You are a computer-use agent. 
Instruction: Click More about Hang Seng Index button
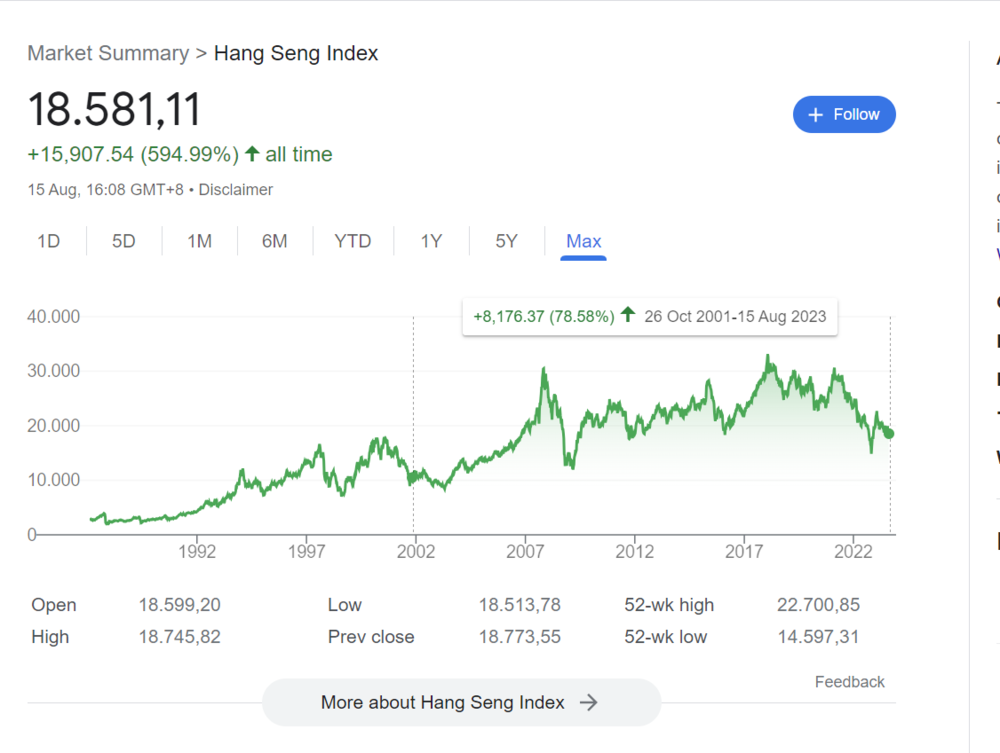coord(461,702)
